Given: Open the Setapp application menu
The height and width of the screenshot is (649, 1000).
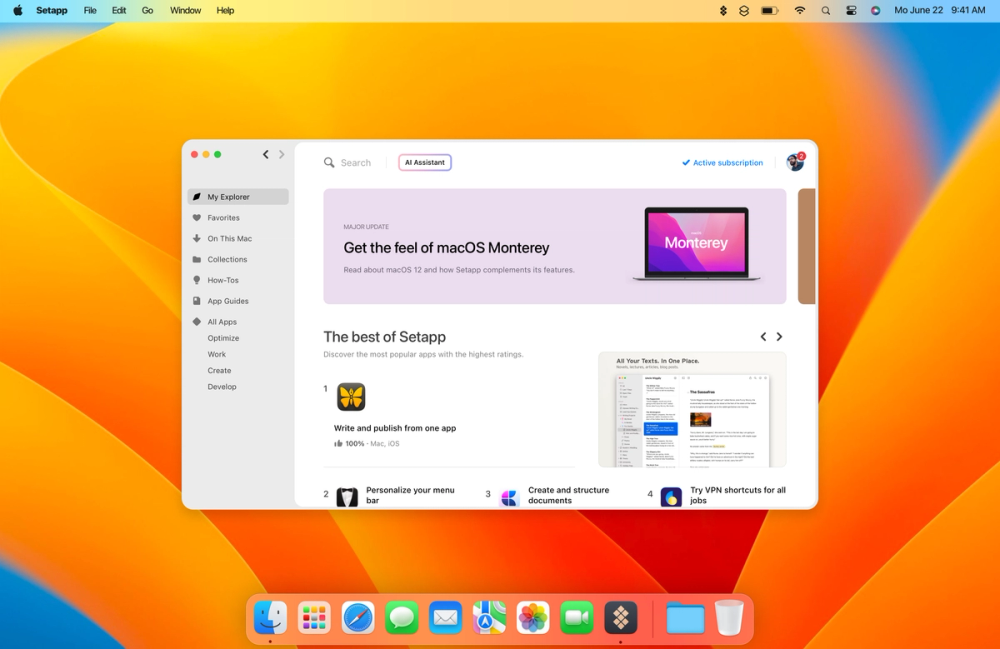Looking at the screenshot, I should pos(52,10).
